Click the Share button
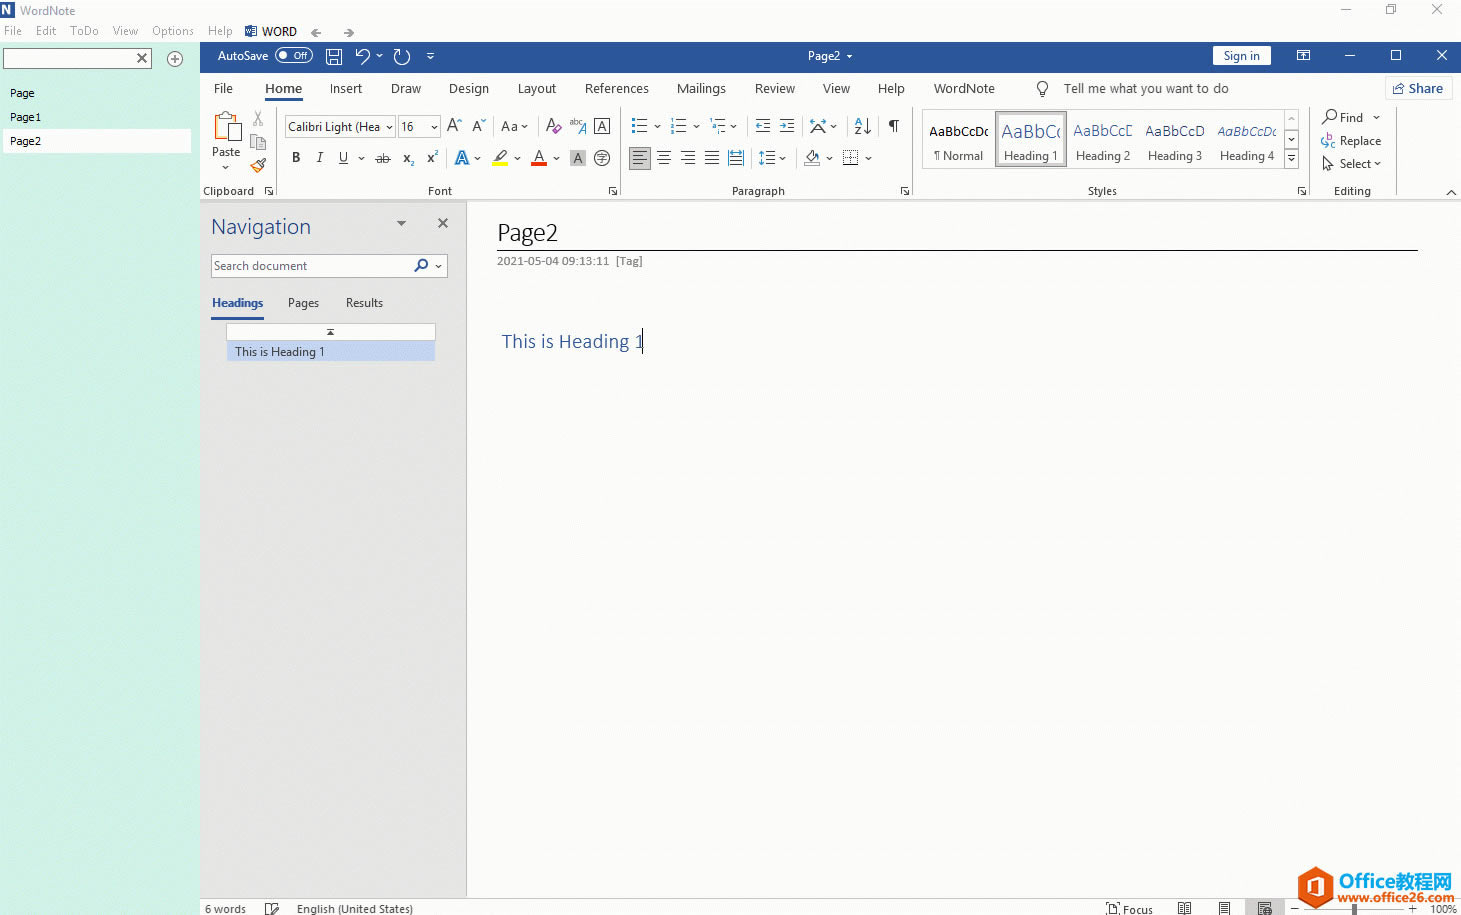Image resolution: width=1461 pixels, height=915 pixels. [x=1417, y=89]
